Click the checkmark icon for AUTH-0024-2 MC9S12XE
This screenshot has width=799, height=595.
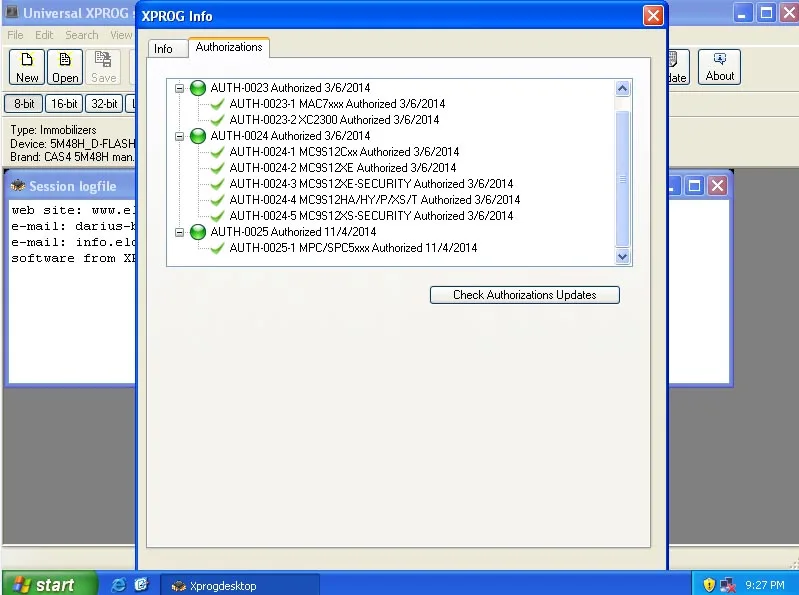pyautogui.click(x=218, y=168)
